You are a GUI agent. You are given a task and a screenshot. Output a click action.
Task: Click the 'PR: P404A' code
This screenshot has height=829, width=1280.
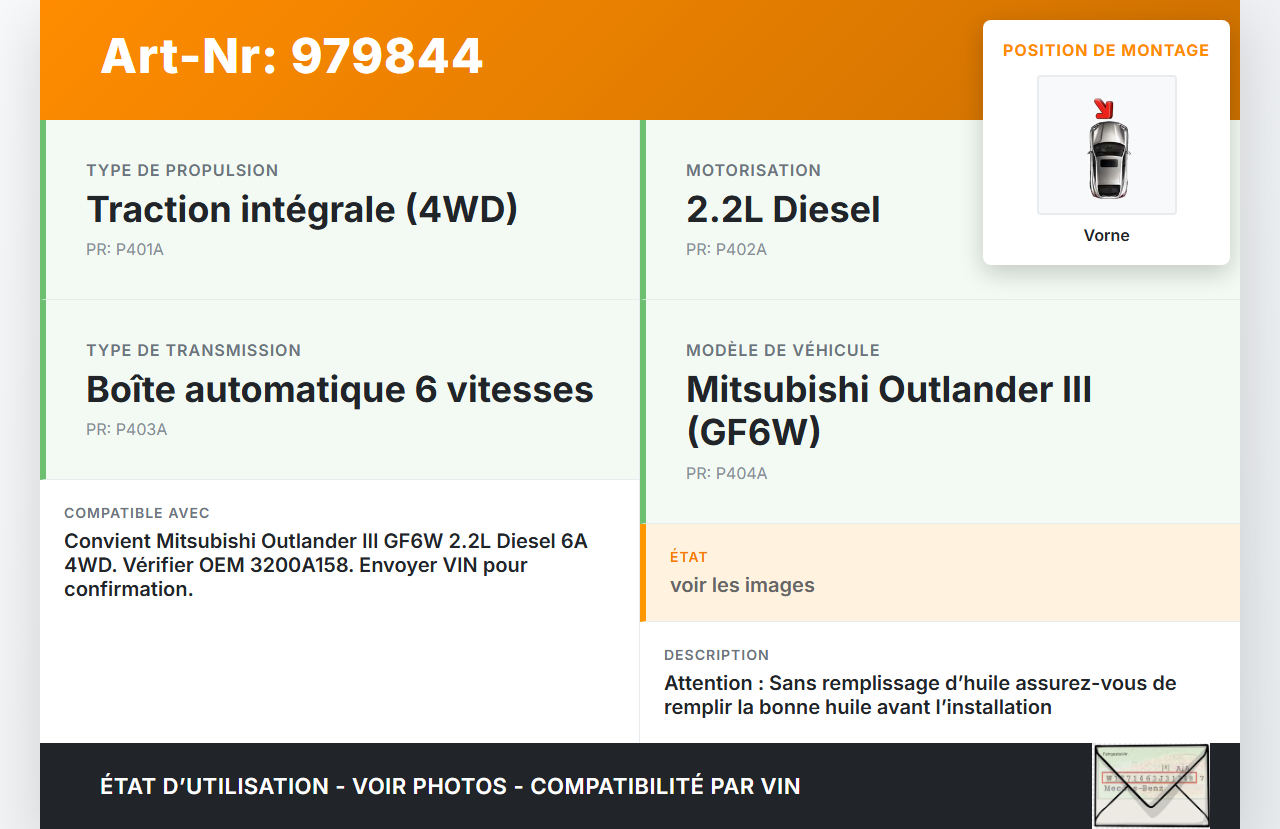(727, 473)
